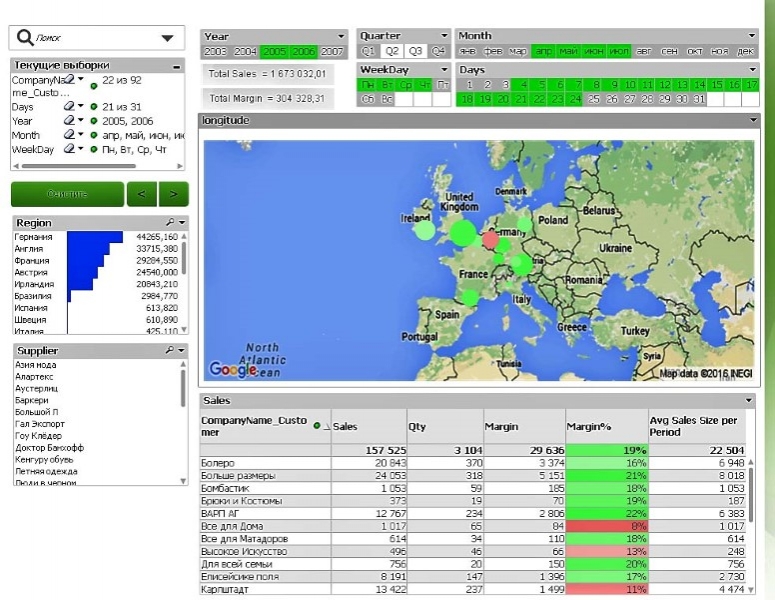Open the Sales table panel dropdown arrow
The height and width of the screenshot is (600, 775).
point(749,400)
